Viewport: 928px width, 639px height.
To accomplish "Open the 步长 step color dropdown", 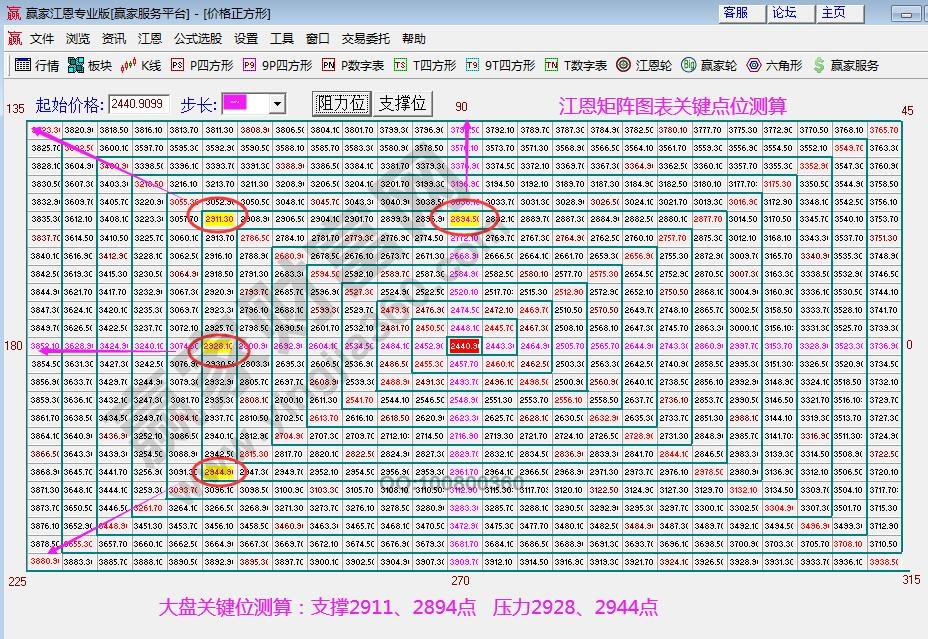I will pos(277,101).
